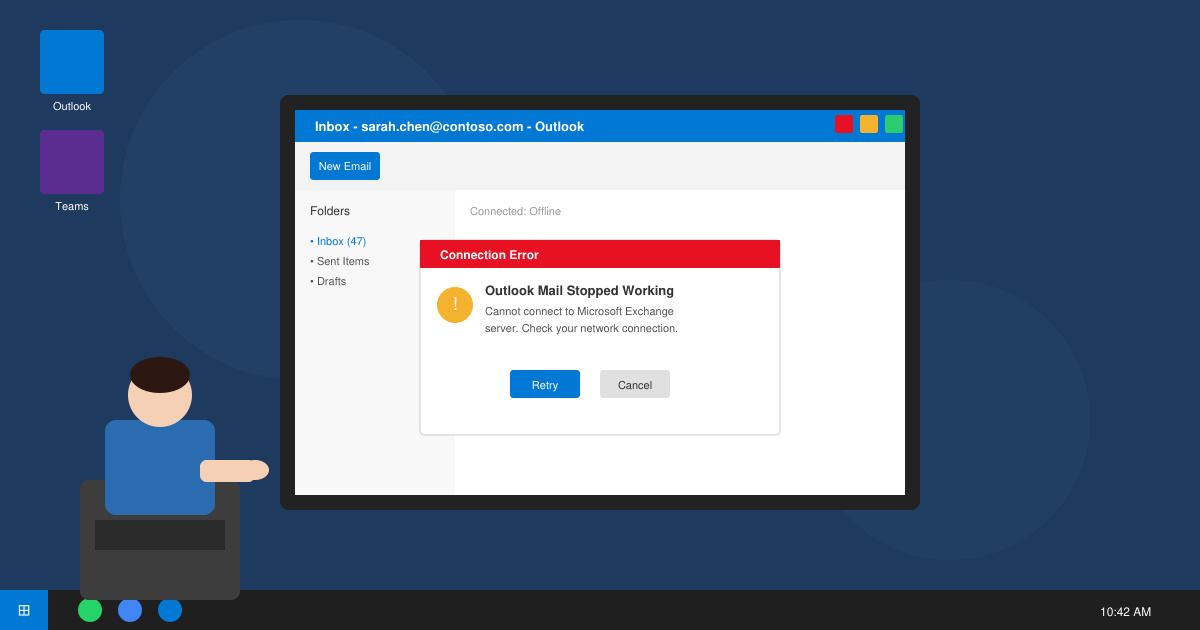Open the green circle taskbar icon
This screenshot has width=1200, height=630.
90,610
